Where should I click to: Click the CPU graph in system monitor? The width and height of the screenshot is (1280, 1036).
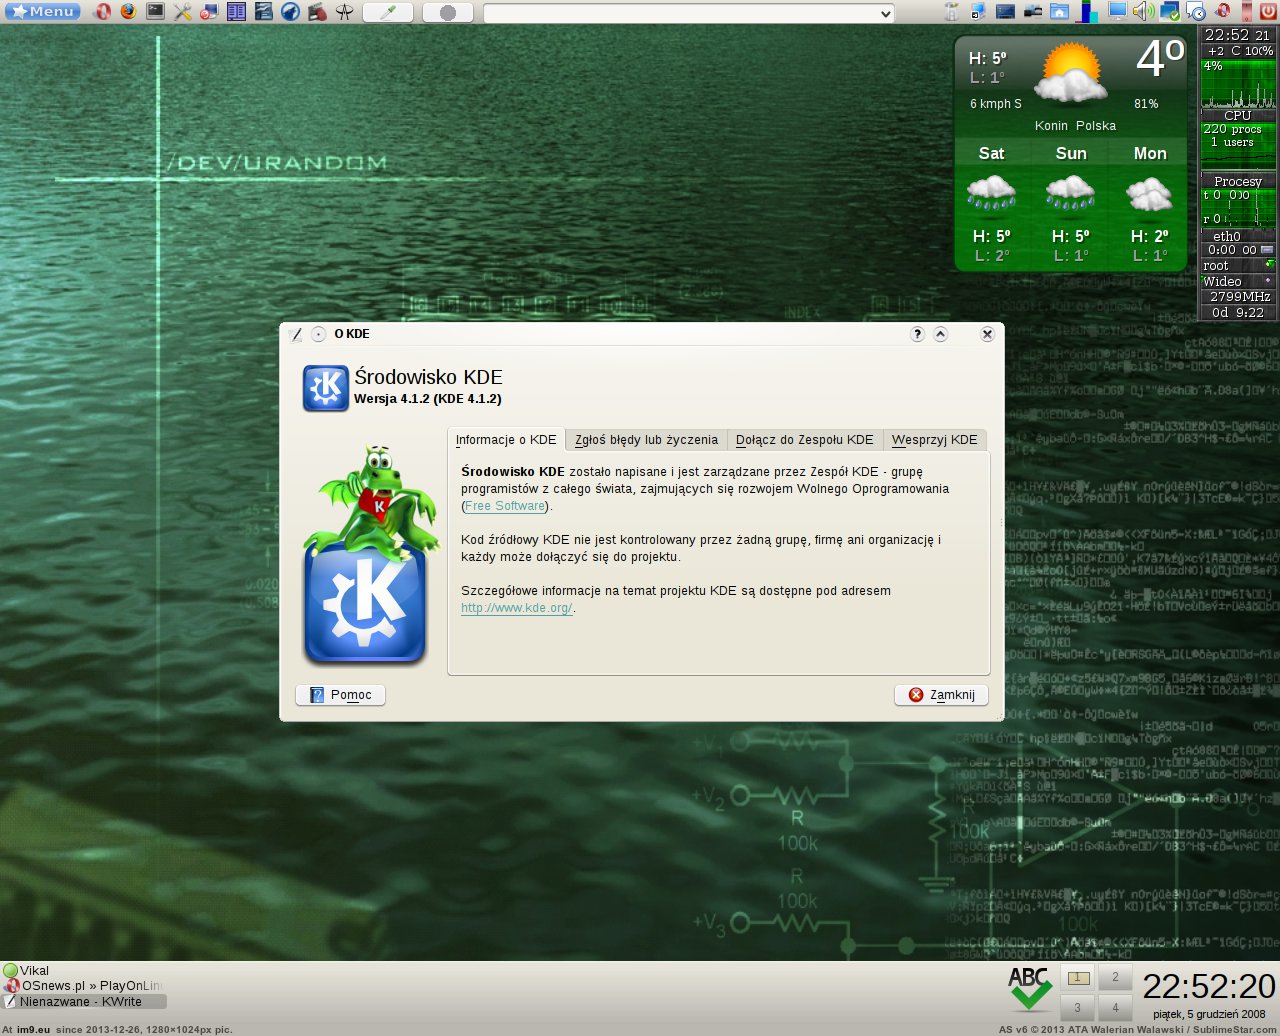[x=1238, y=85]
